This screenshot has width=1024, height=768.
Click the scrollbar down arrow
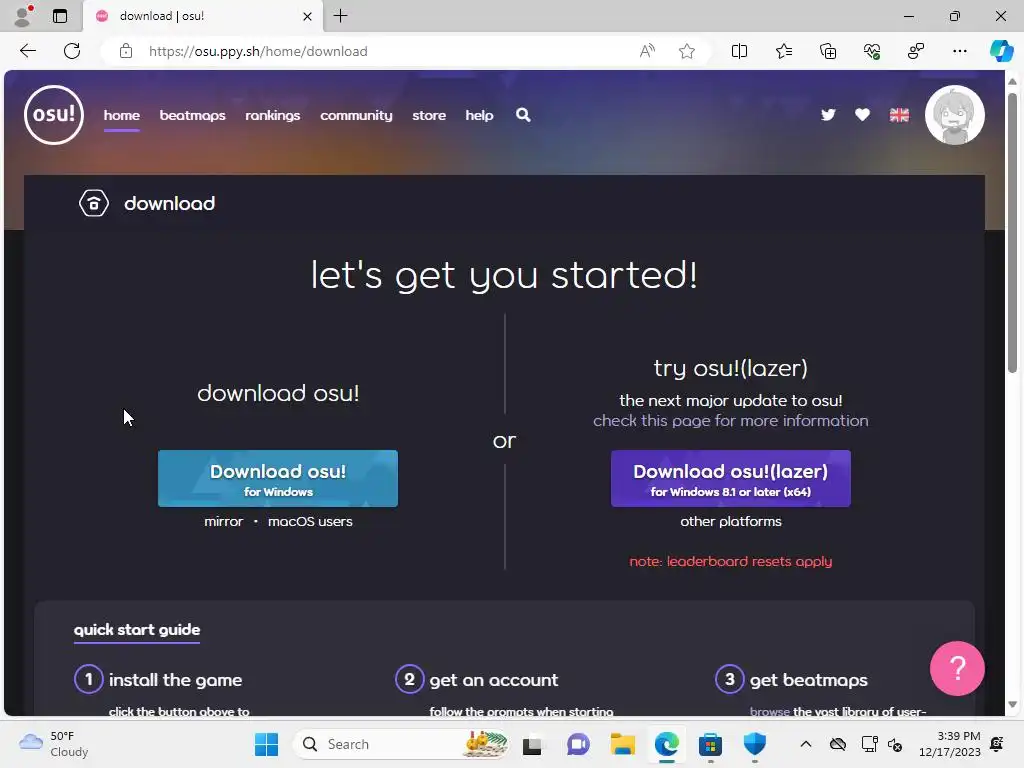point(1012,704)
